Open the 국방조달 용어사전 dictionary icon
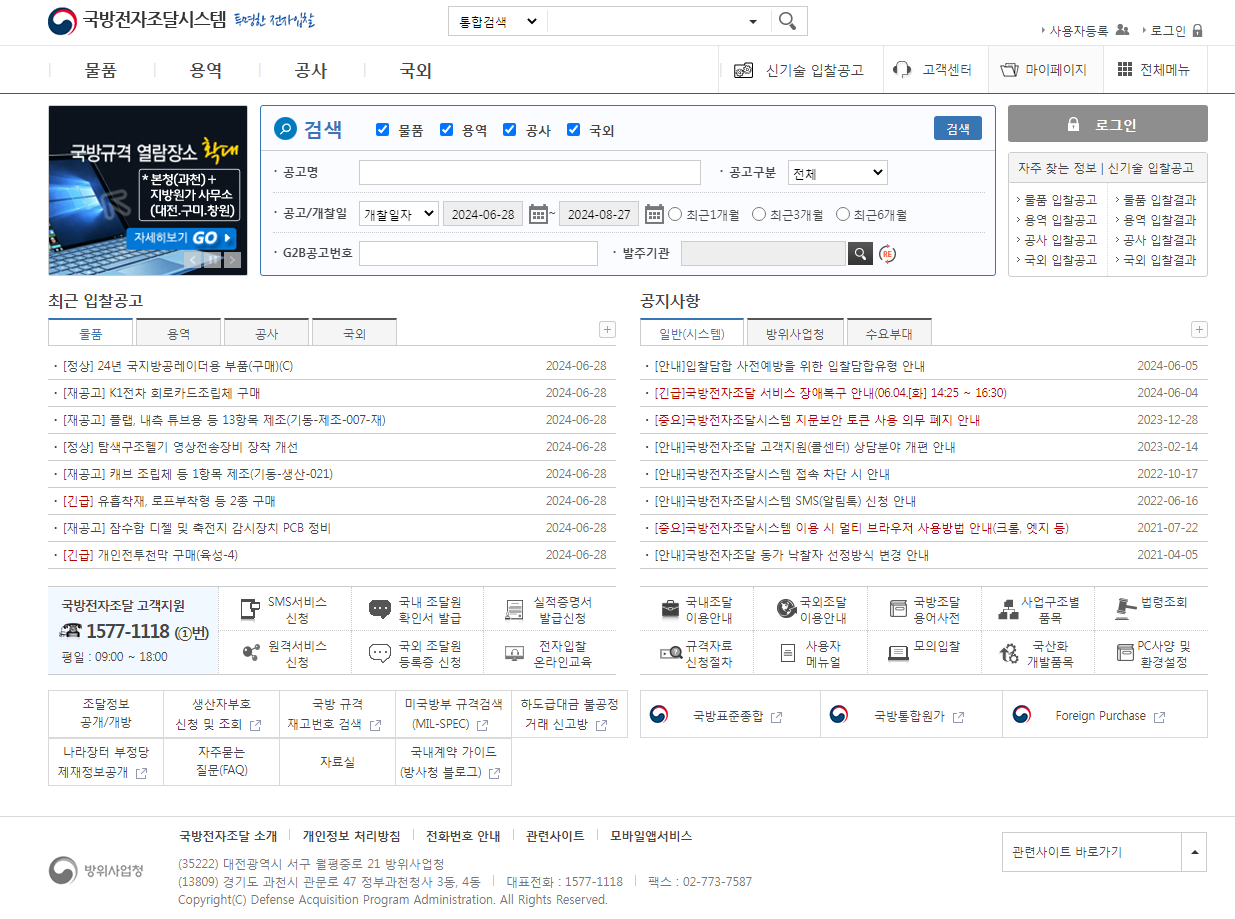Viewport: 1235px width, 919px height. click(x=925, y=606)
